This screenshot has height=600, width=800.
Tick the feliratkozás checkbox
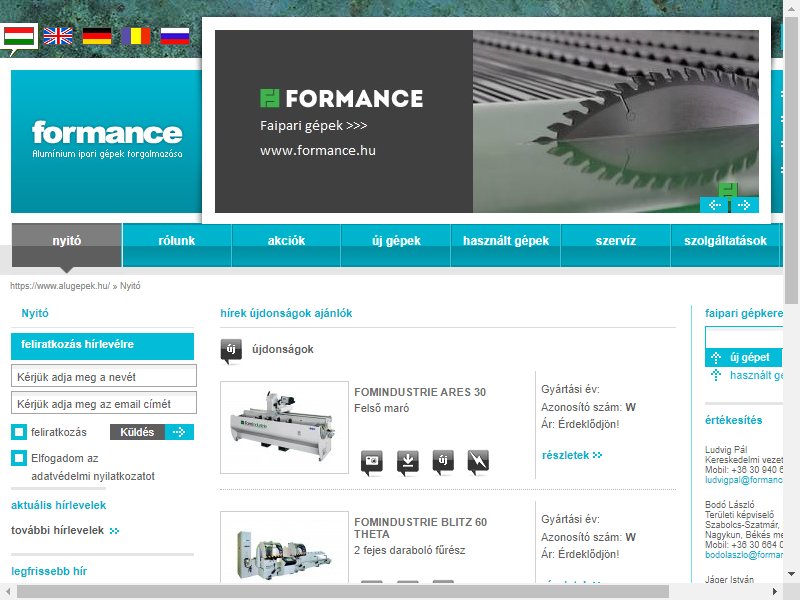click(x=19, y=432)
